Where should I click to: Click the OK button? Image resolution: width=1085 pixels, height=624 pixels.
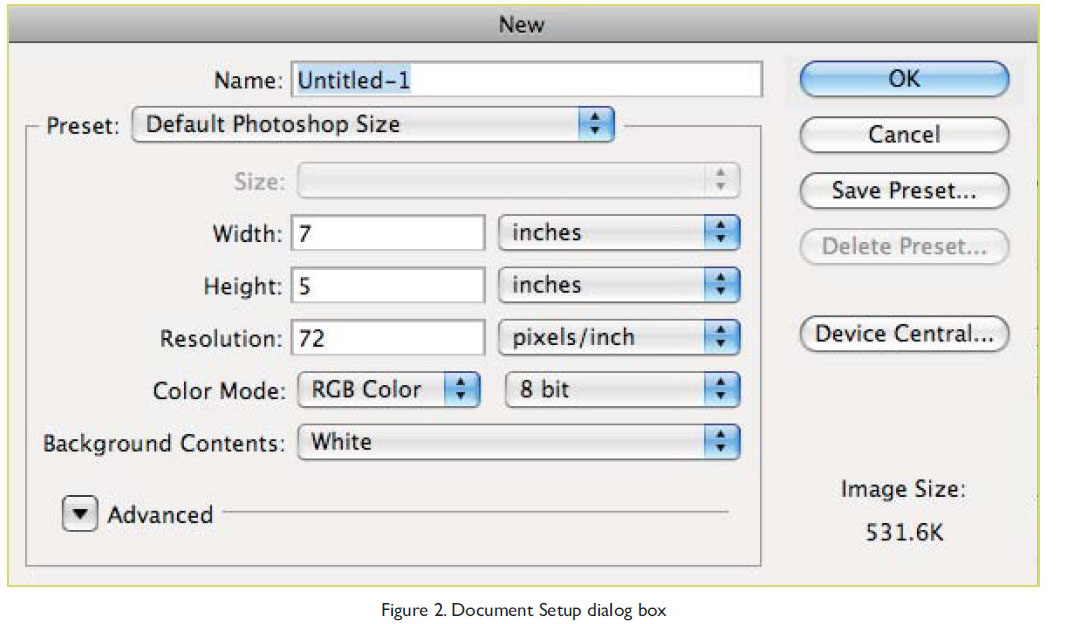904,79
